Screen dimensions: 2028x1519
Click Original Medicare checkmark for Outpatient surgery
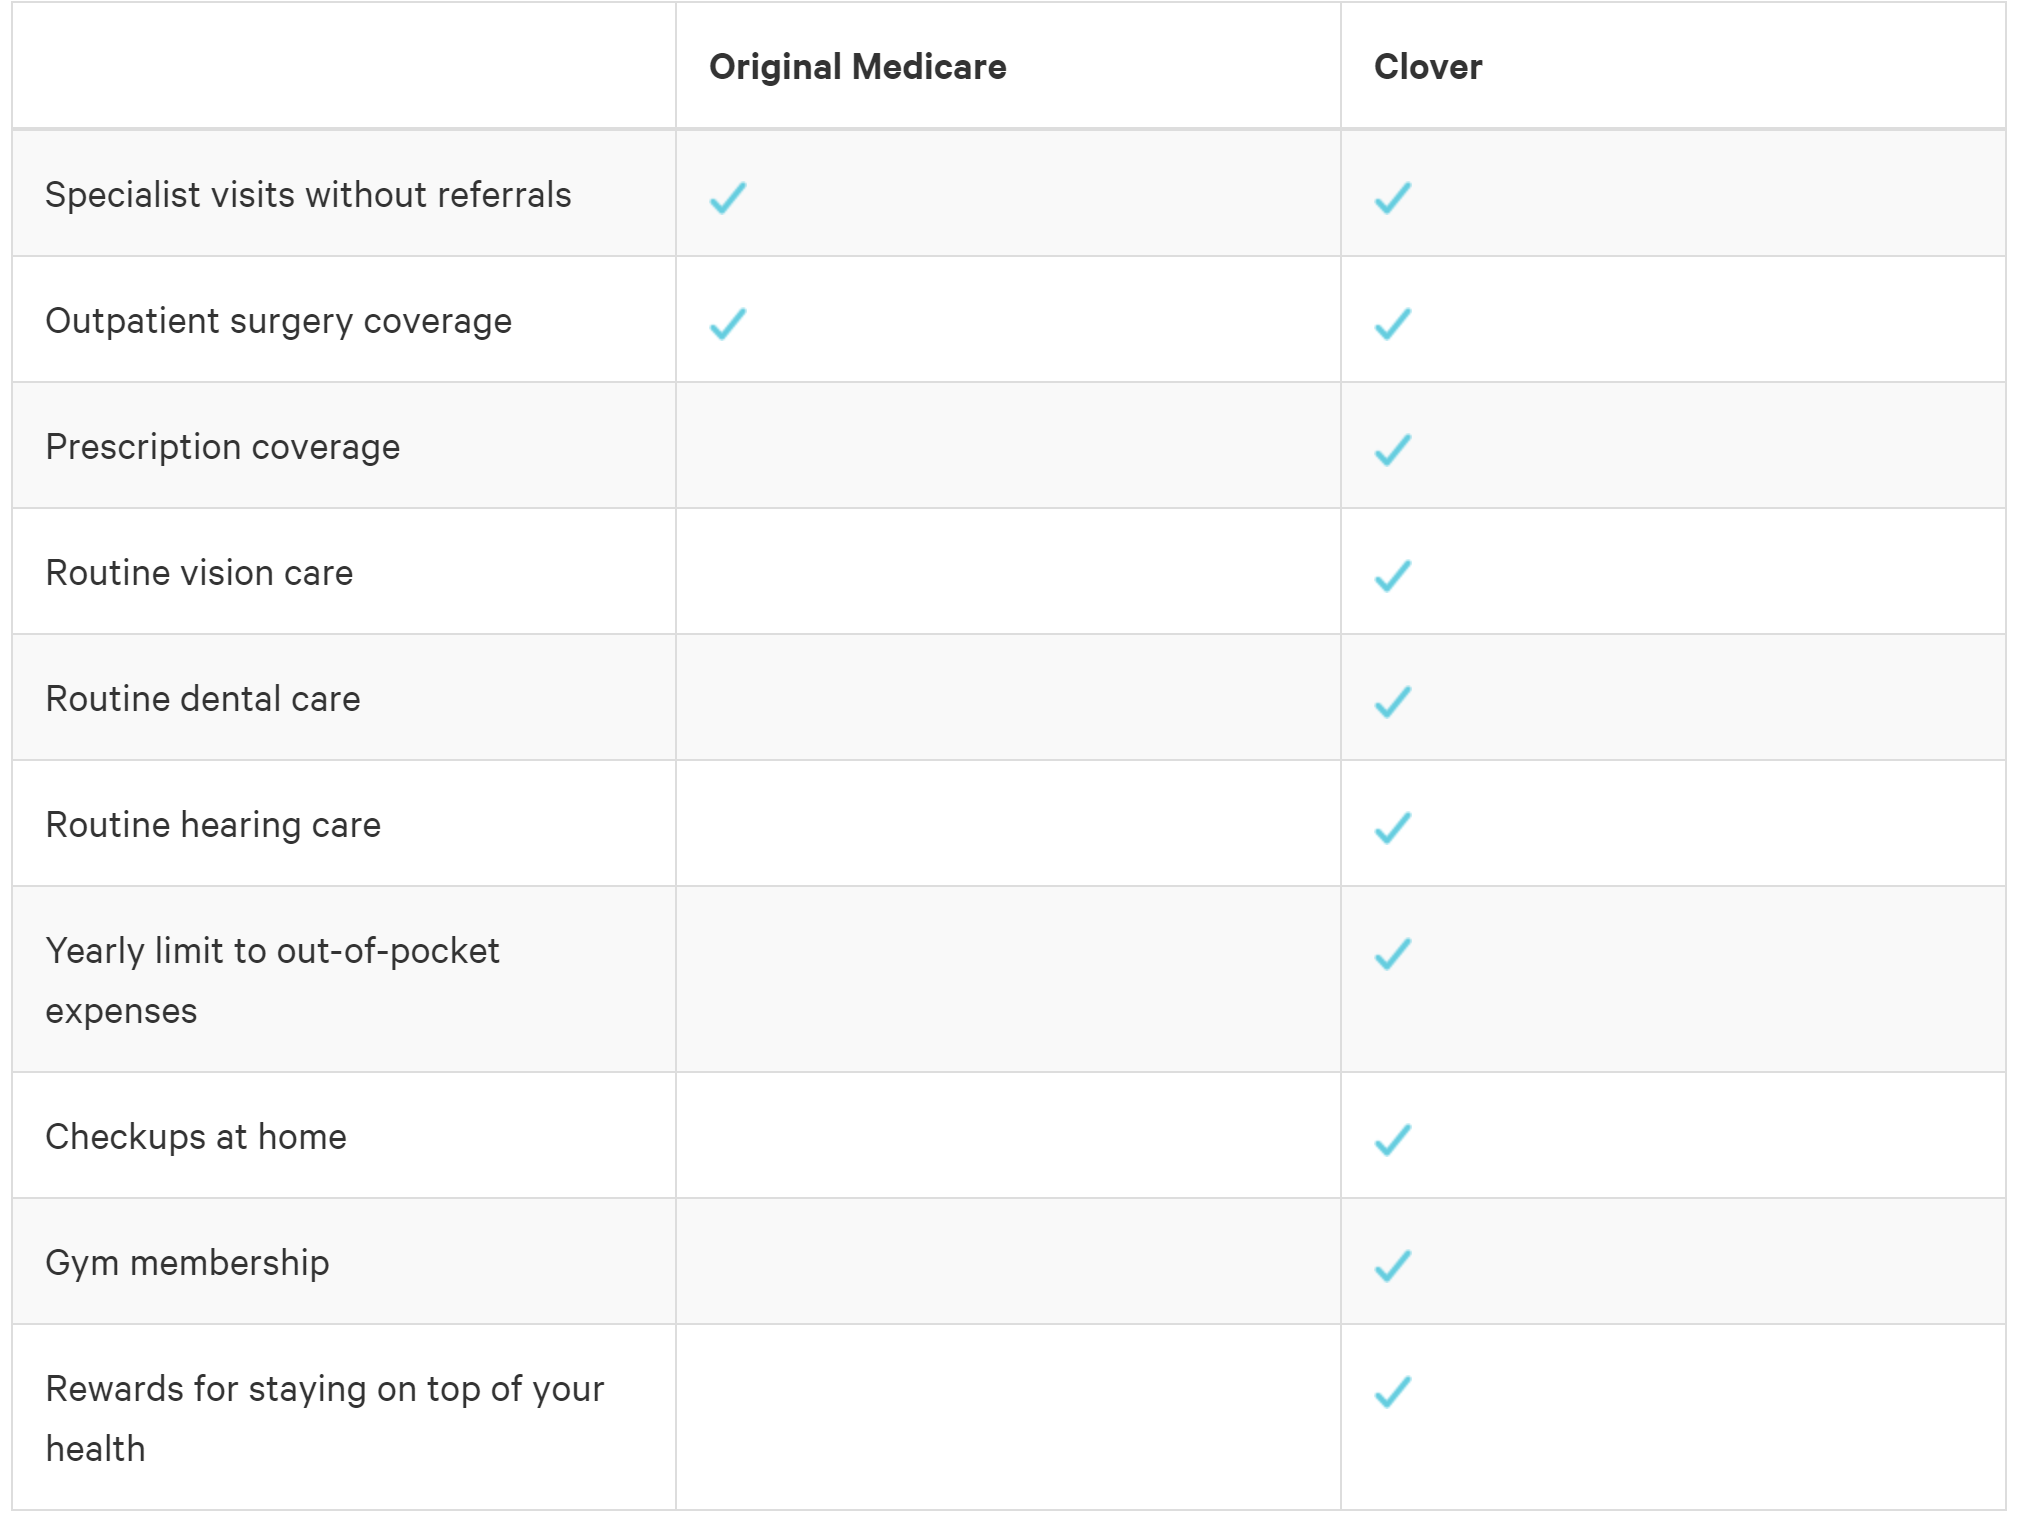point(728,323)
